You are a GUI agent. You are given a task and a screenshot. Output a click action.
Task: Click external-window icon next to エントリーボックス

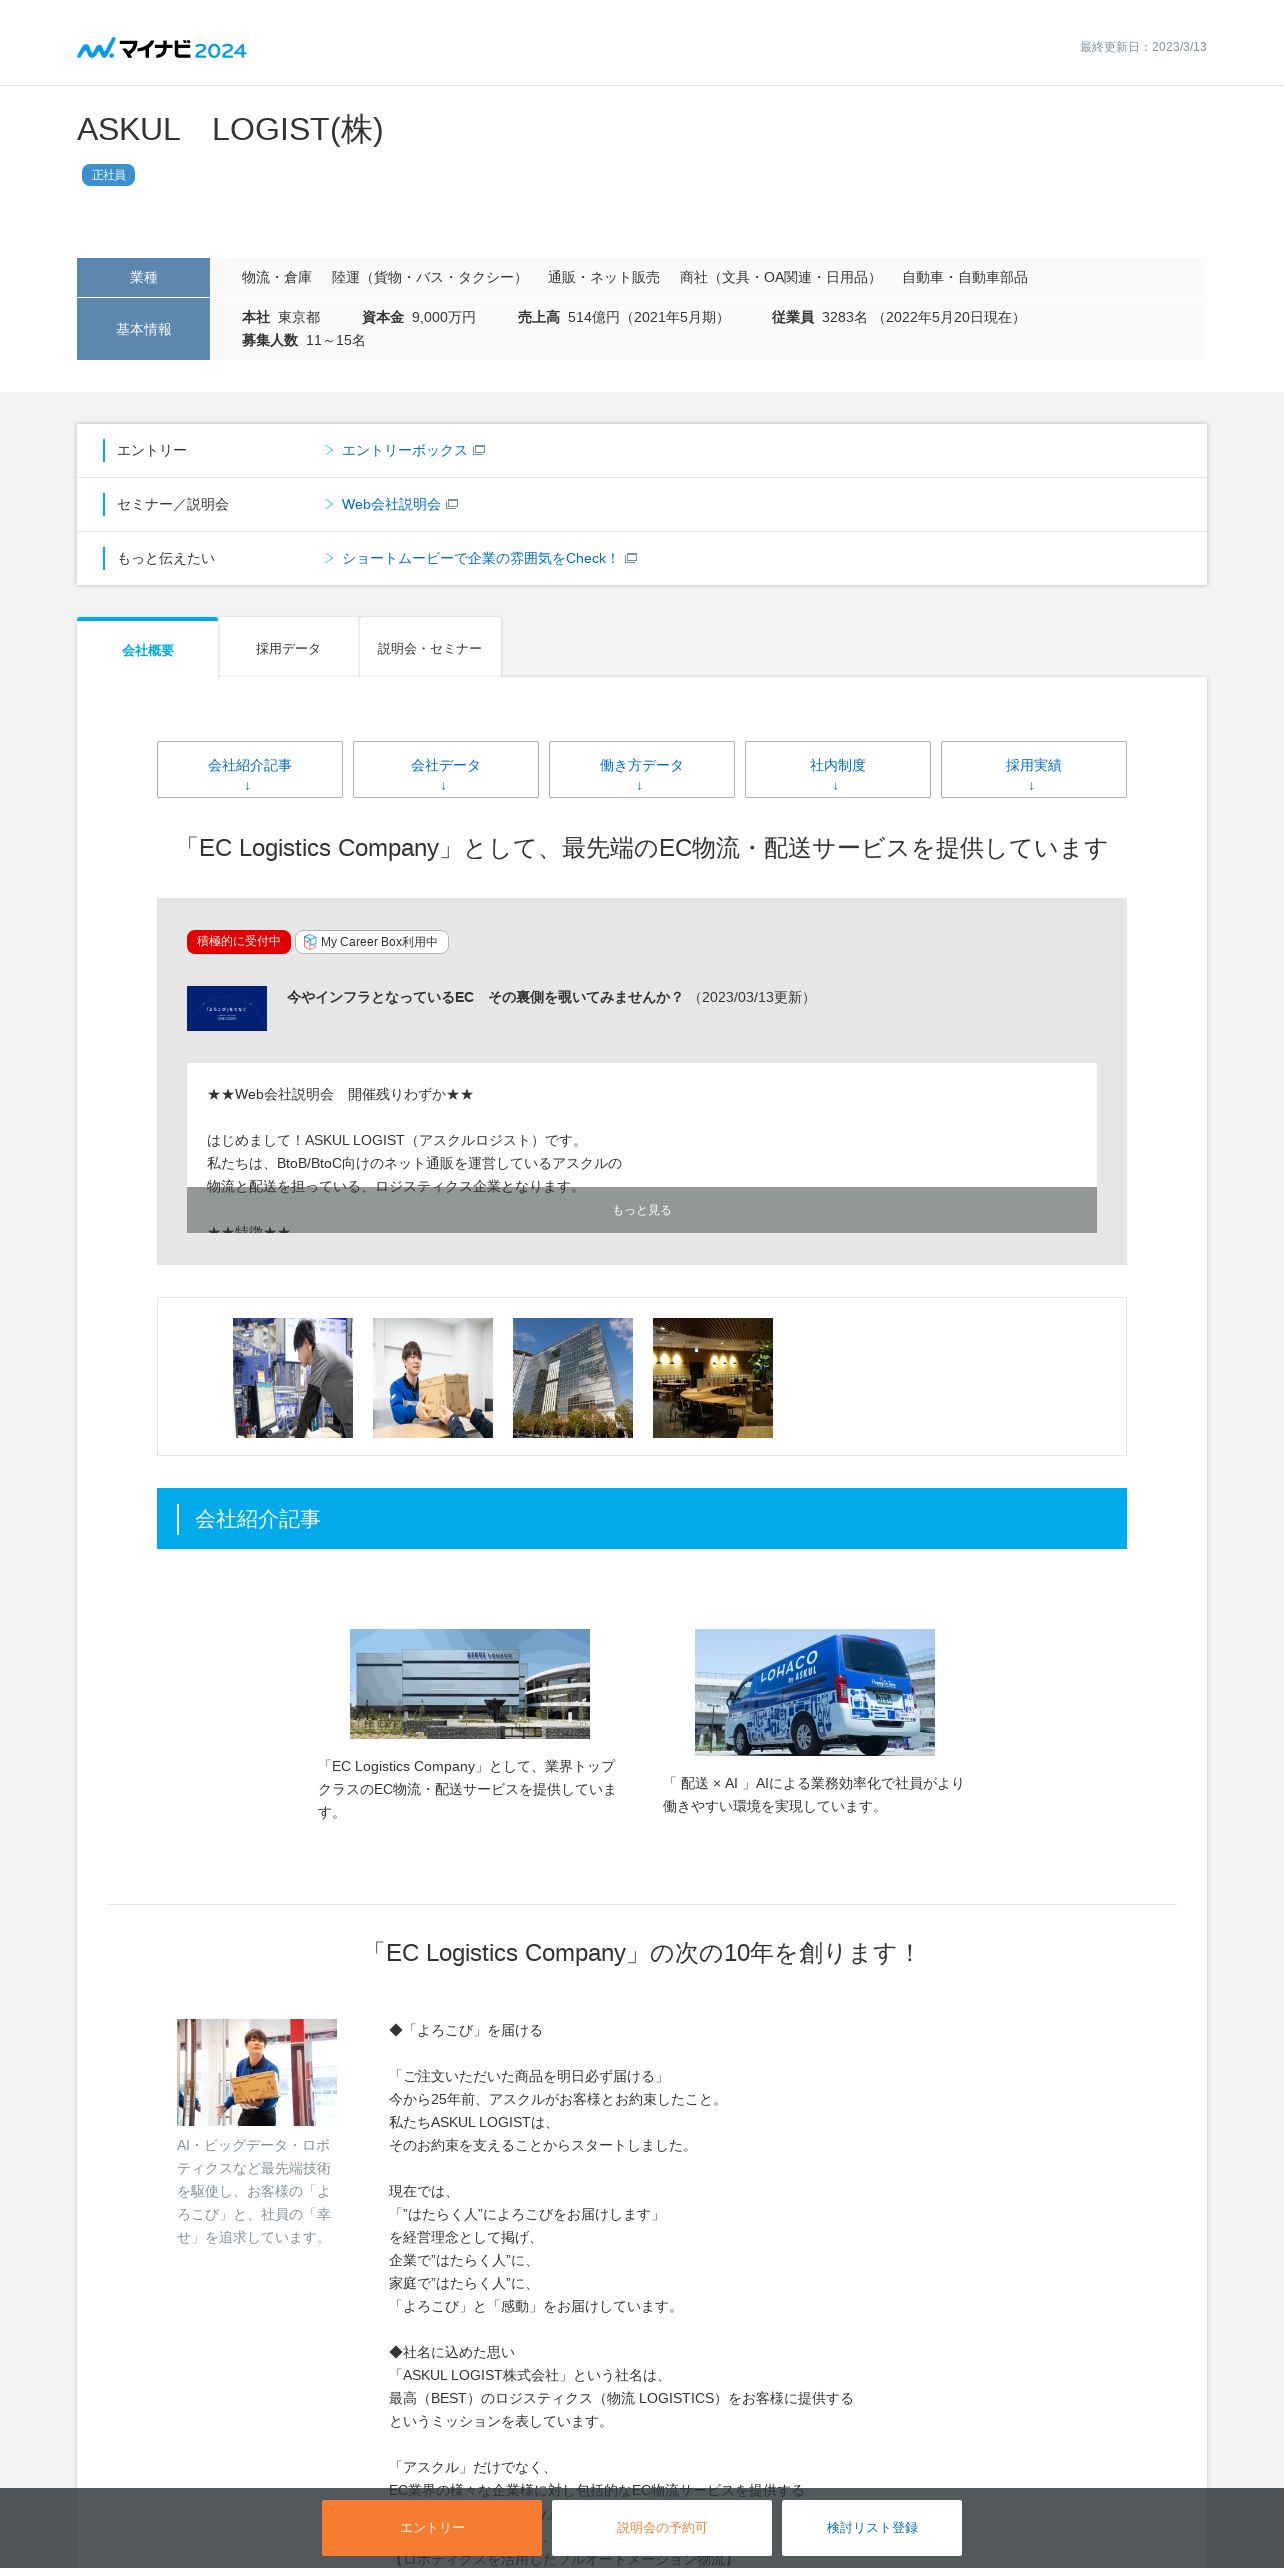[x=479, y=451]
